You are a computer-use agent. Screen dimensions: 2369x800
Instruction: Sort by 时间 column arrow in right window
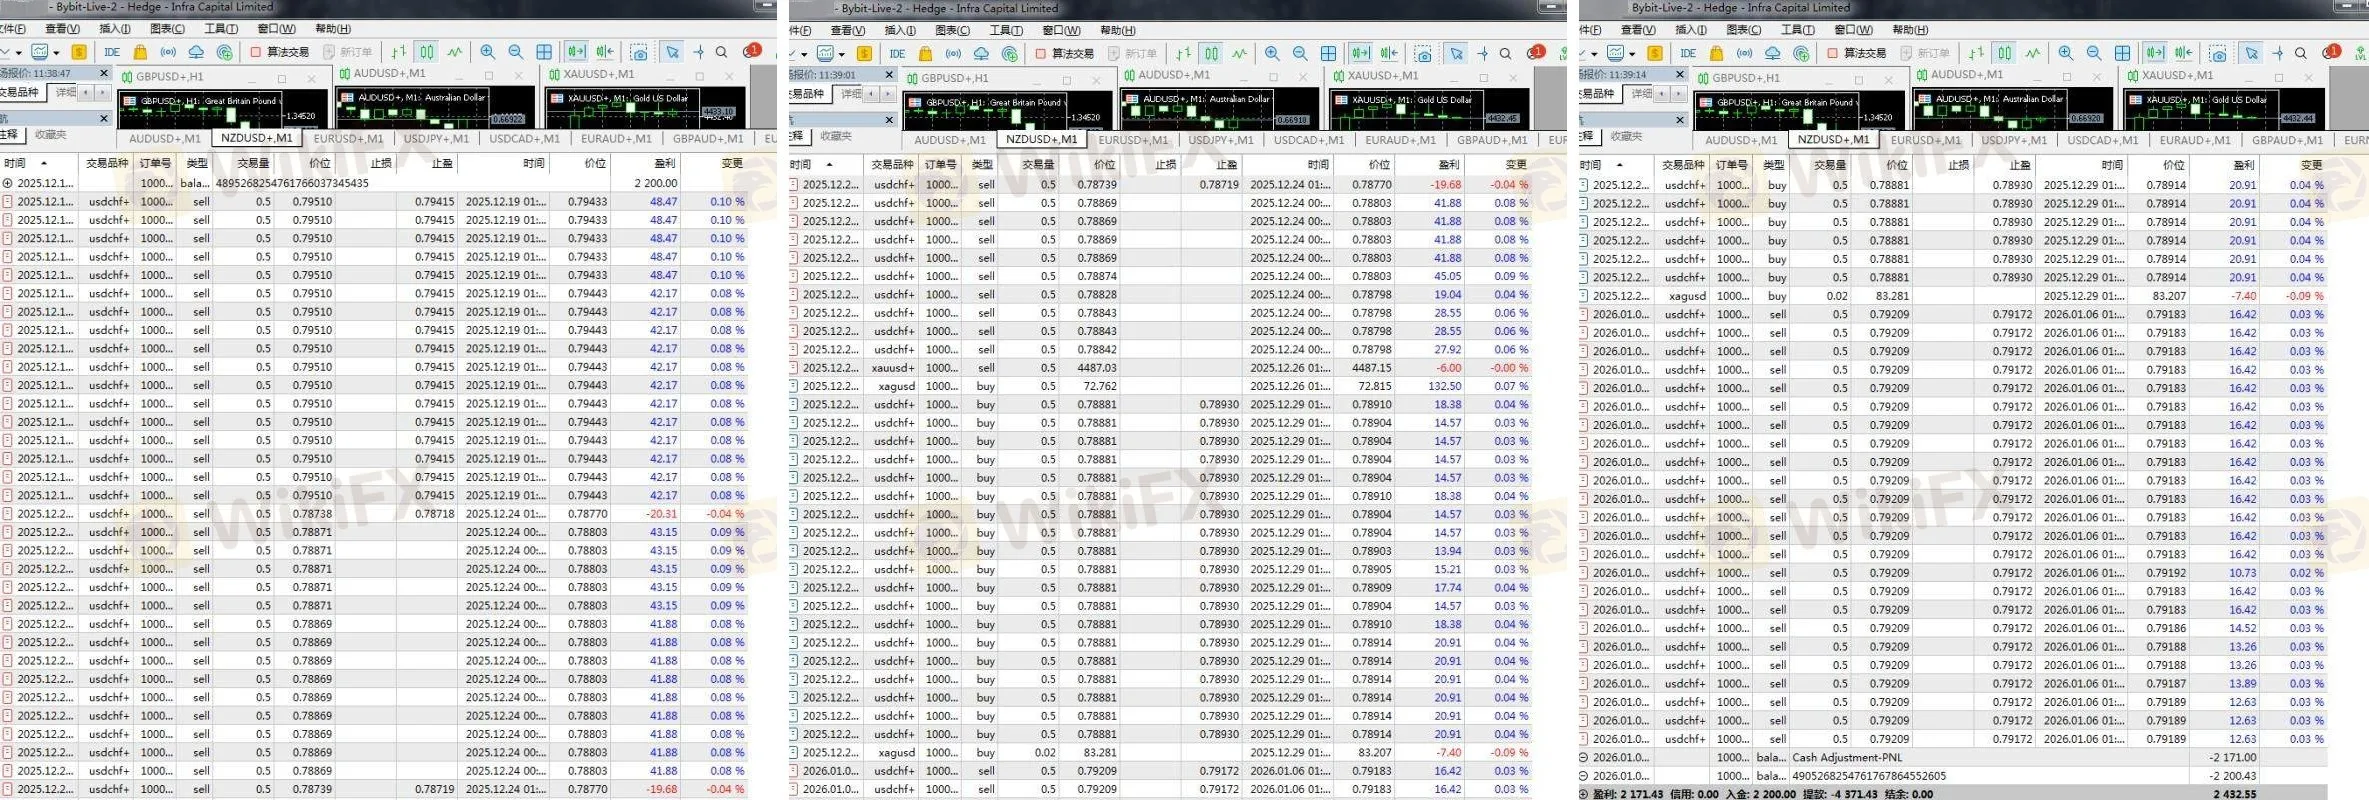[x=1620, y=164]
